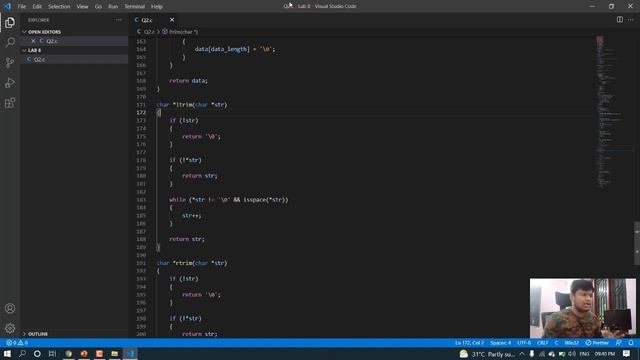Viewport: 640px width, 360px height.
Task: Select Q2.c file under LAB 8
Action: click(74, 59)
